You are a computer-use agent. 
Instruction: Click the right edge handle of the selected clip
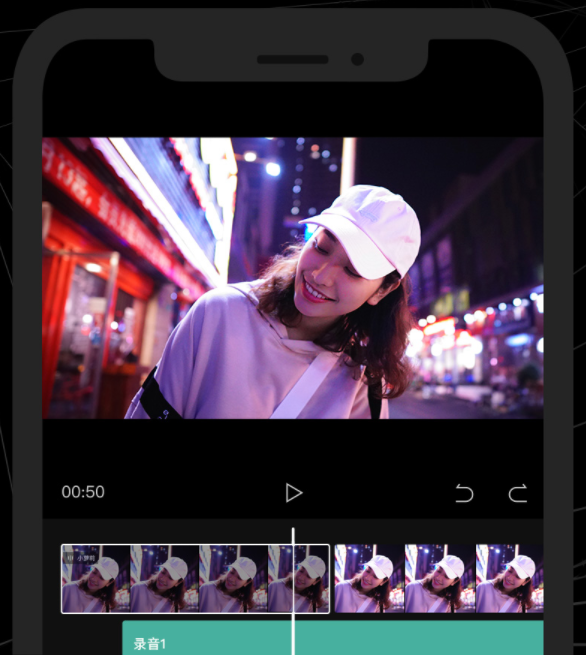tap(329, 579)
